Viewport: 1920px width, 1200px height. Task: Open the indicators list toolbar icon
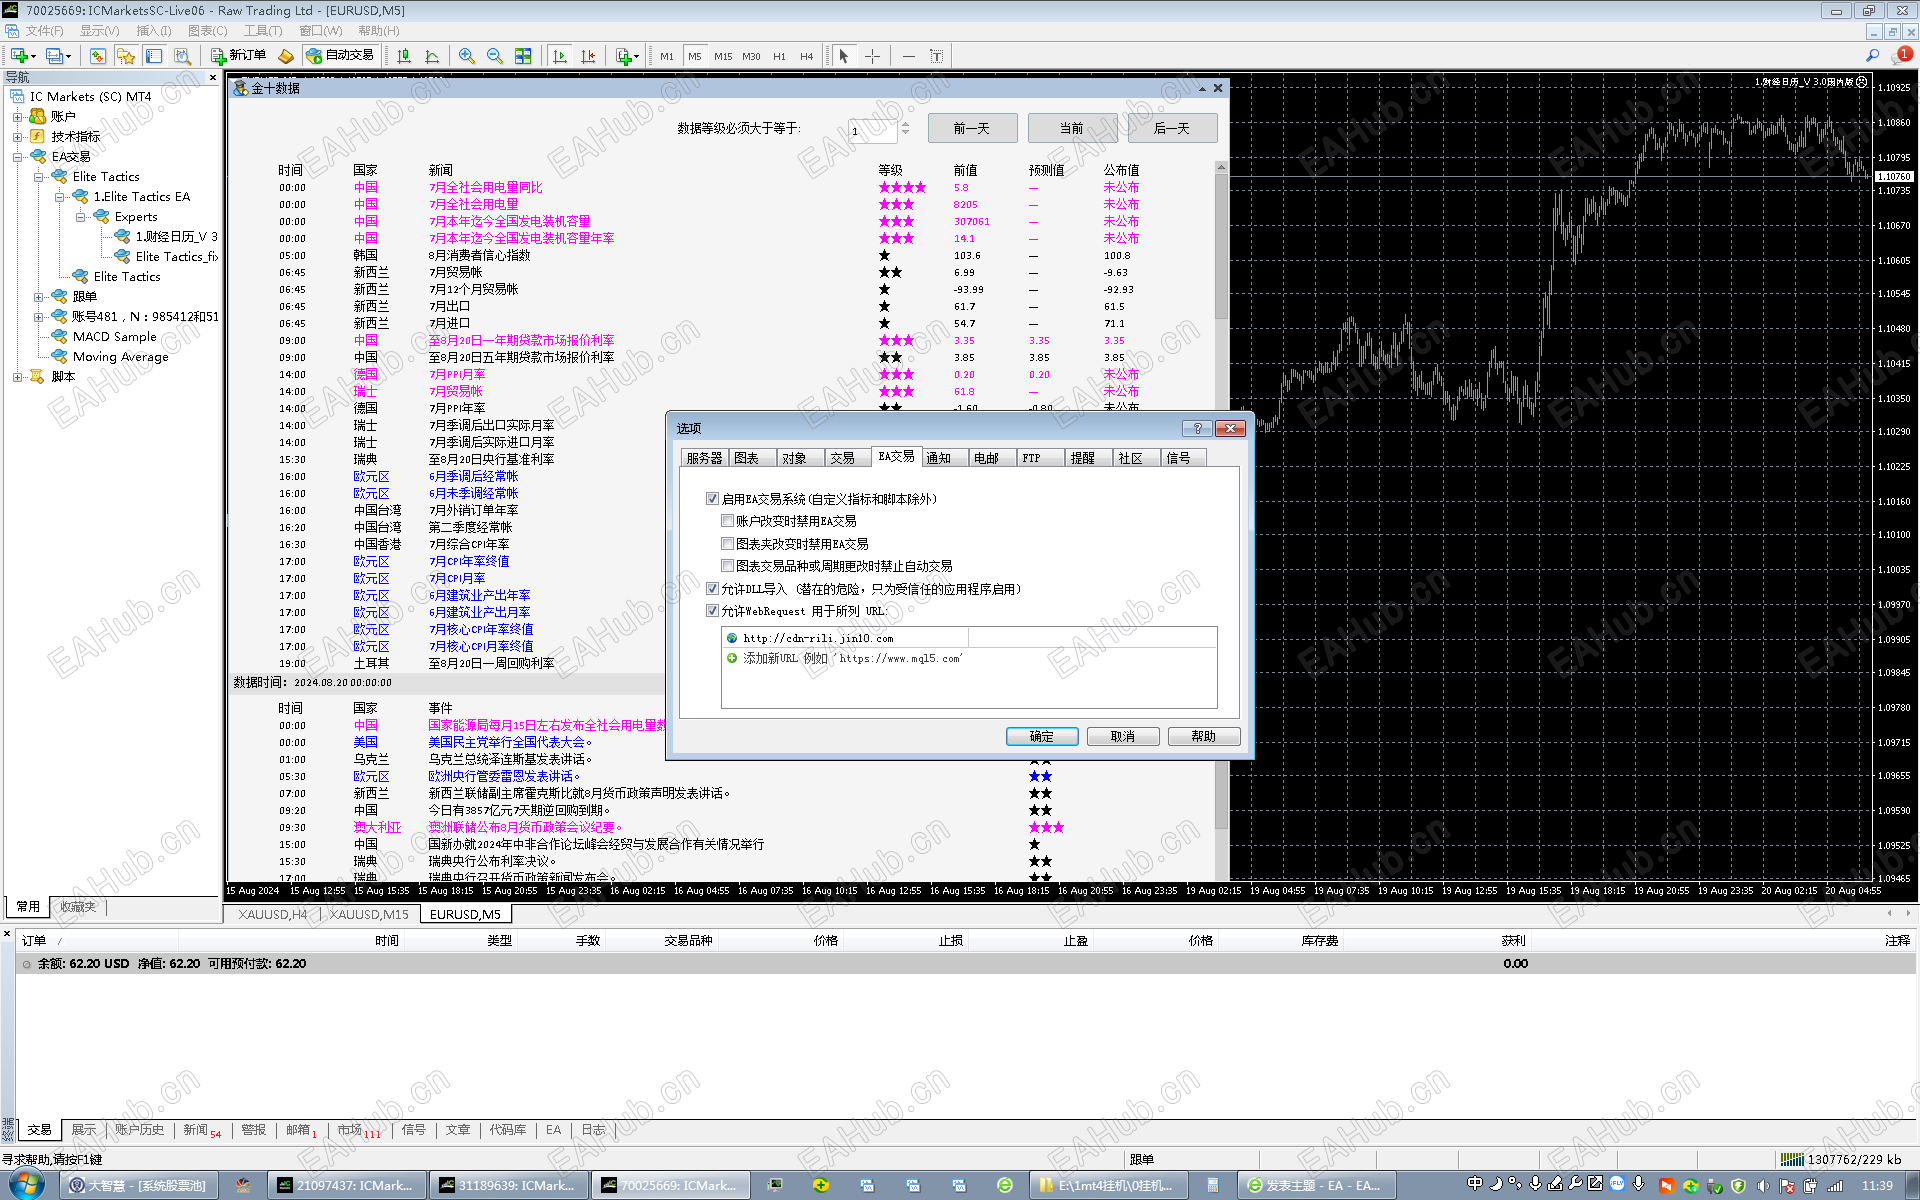coord(626,56)
